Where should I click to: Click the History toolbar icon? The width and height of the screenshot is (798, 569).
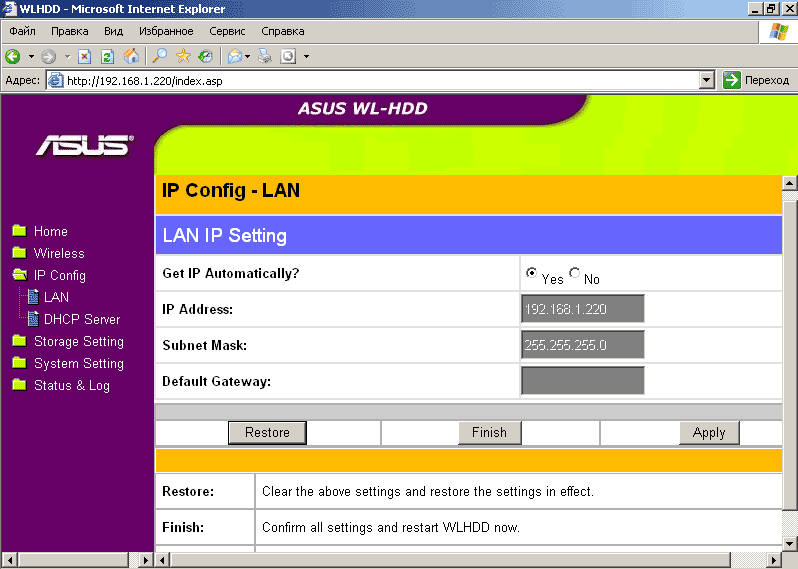click(x=206, y=56)
